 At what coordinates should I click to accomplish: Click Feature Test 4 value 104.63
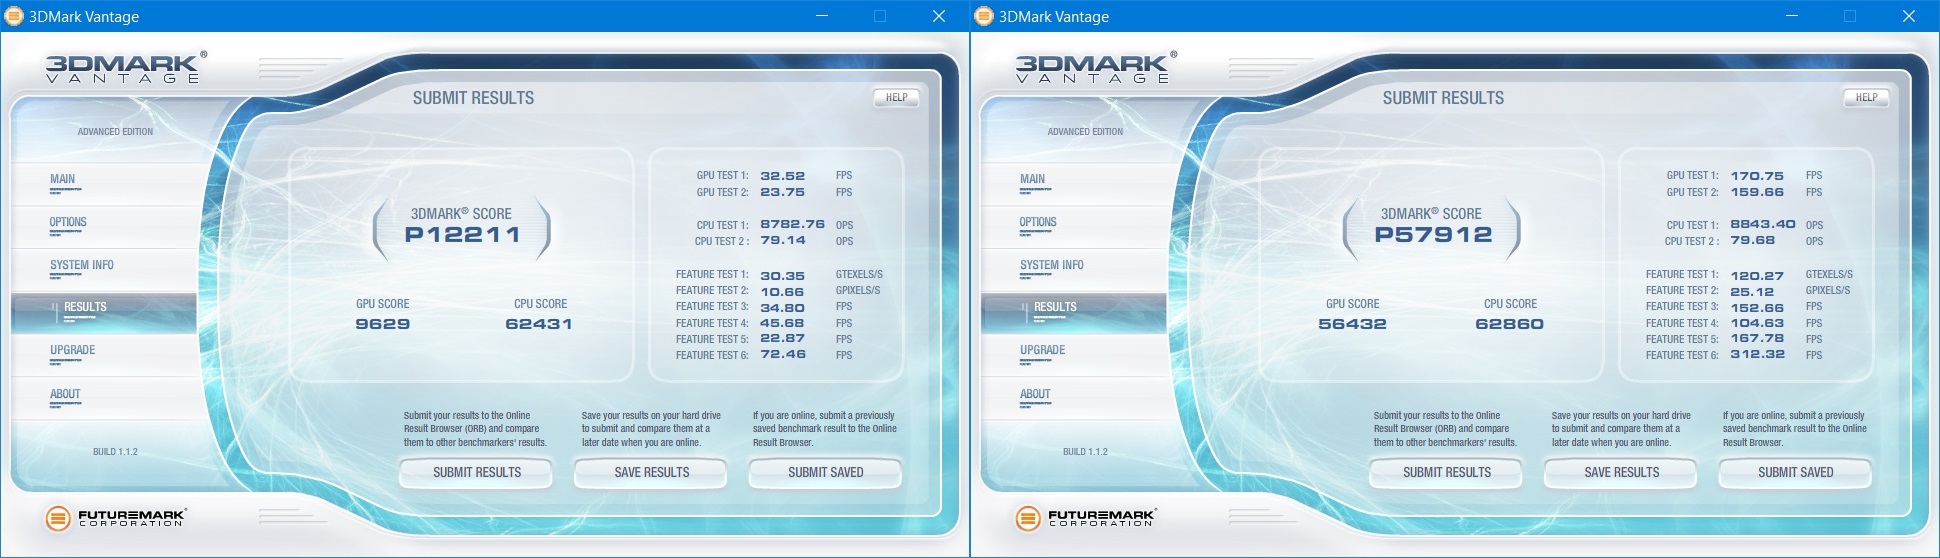click(1757, 323)
